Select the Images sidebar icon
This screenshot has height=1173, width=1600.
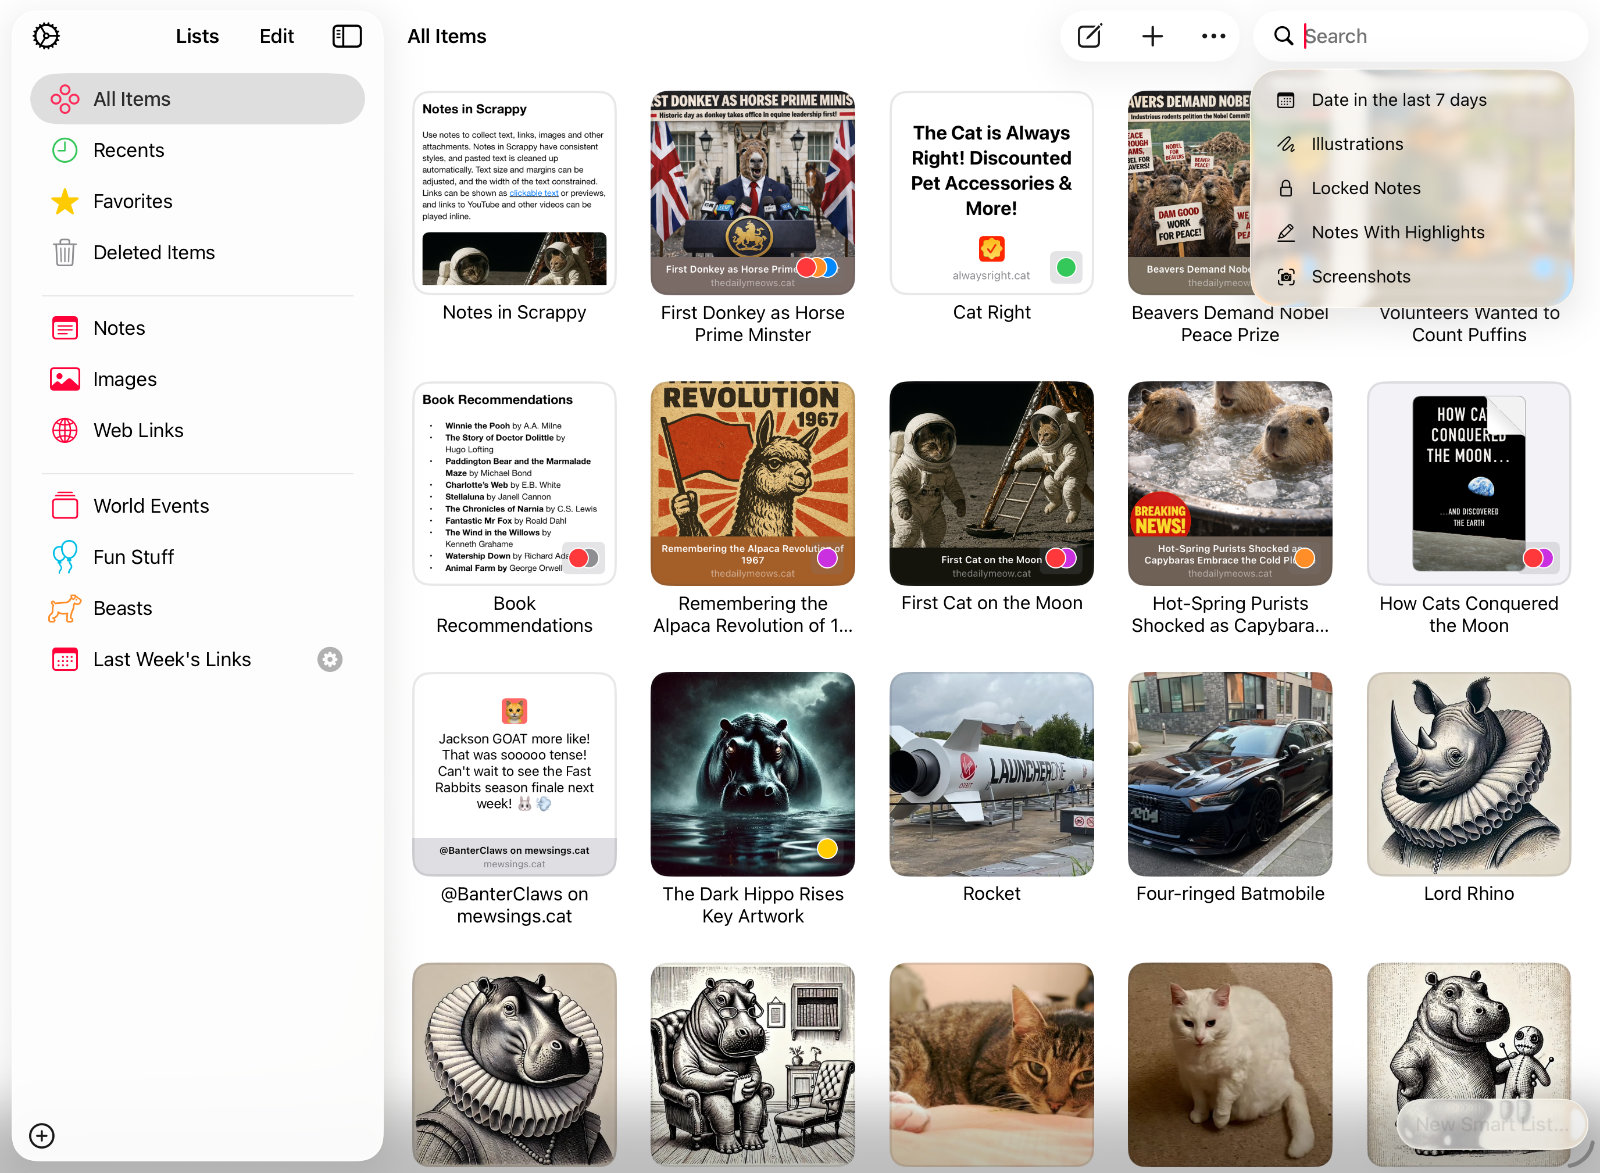point(64,379)
